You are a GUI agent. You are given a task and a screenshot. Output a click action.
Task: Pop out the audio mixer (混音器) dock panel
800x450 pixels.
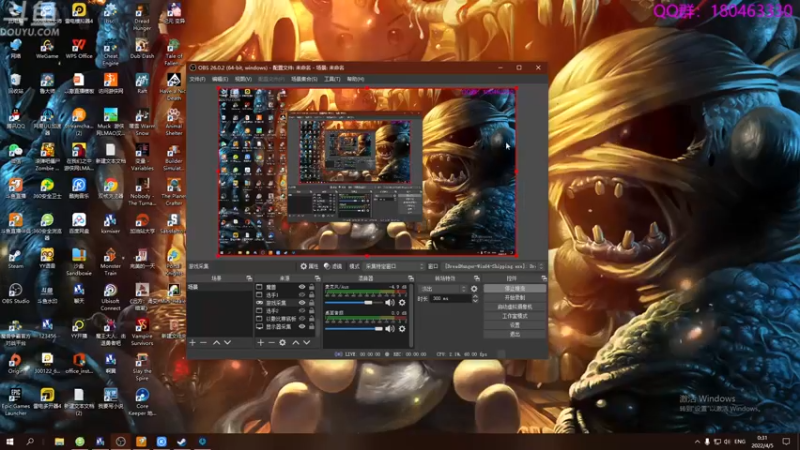[411, 278]
